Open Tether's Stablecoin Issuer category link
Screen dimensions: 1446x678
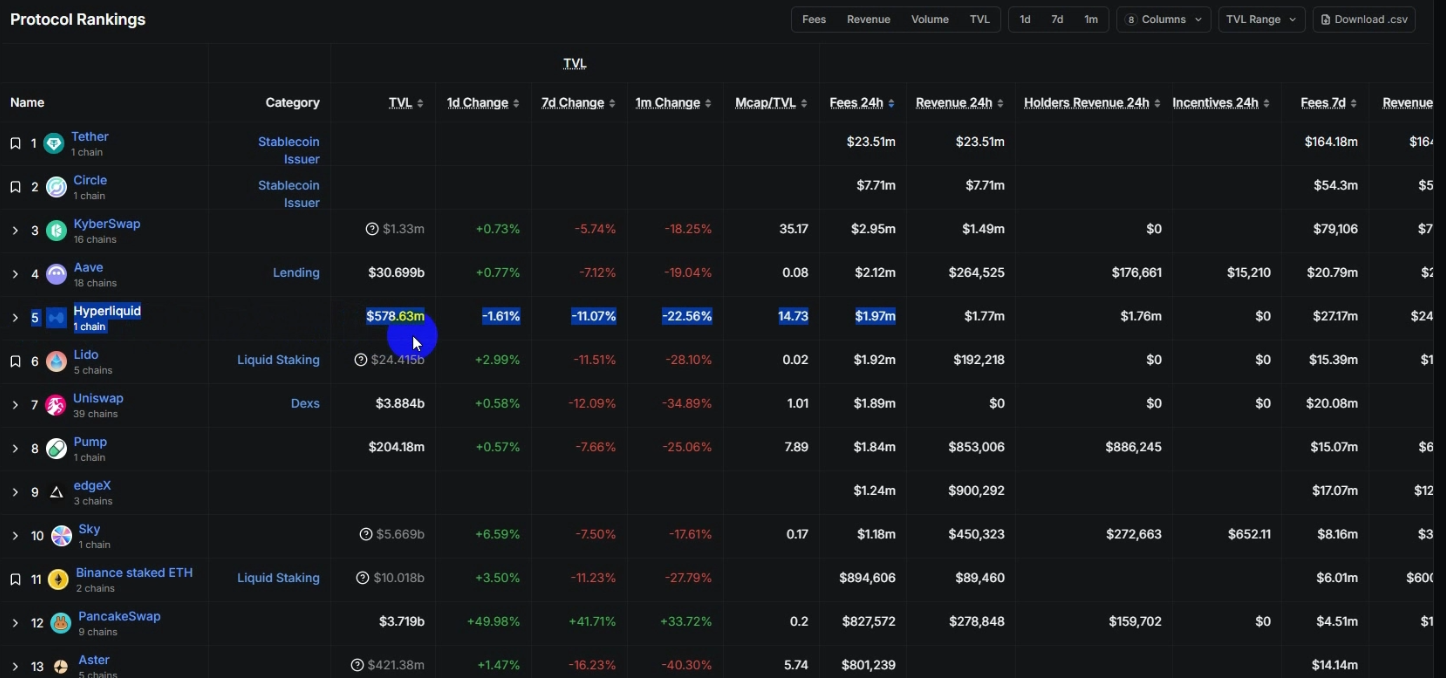(x=289, y=151)
